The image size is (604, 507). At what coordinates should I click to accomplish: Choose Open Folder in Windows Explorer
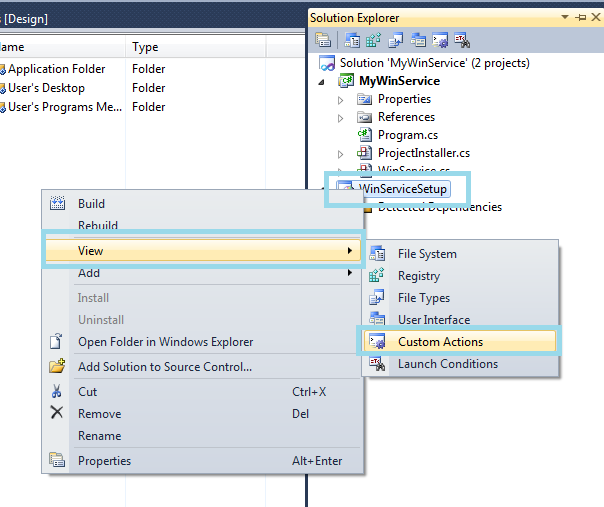click(165, 342)
